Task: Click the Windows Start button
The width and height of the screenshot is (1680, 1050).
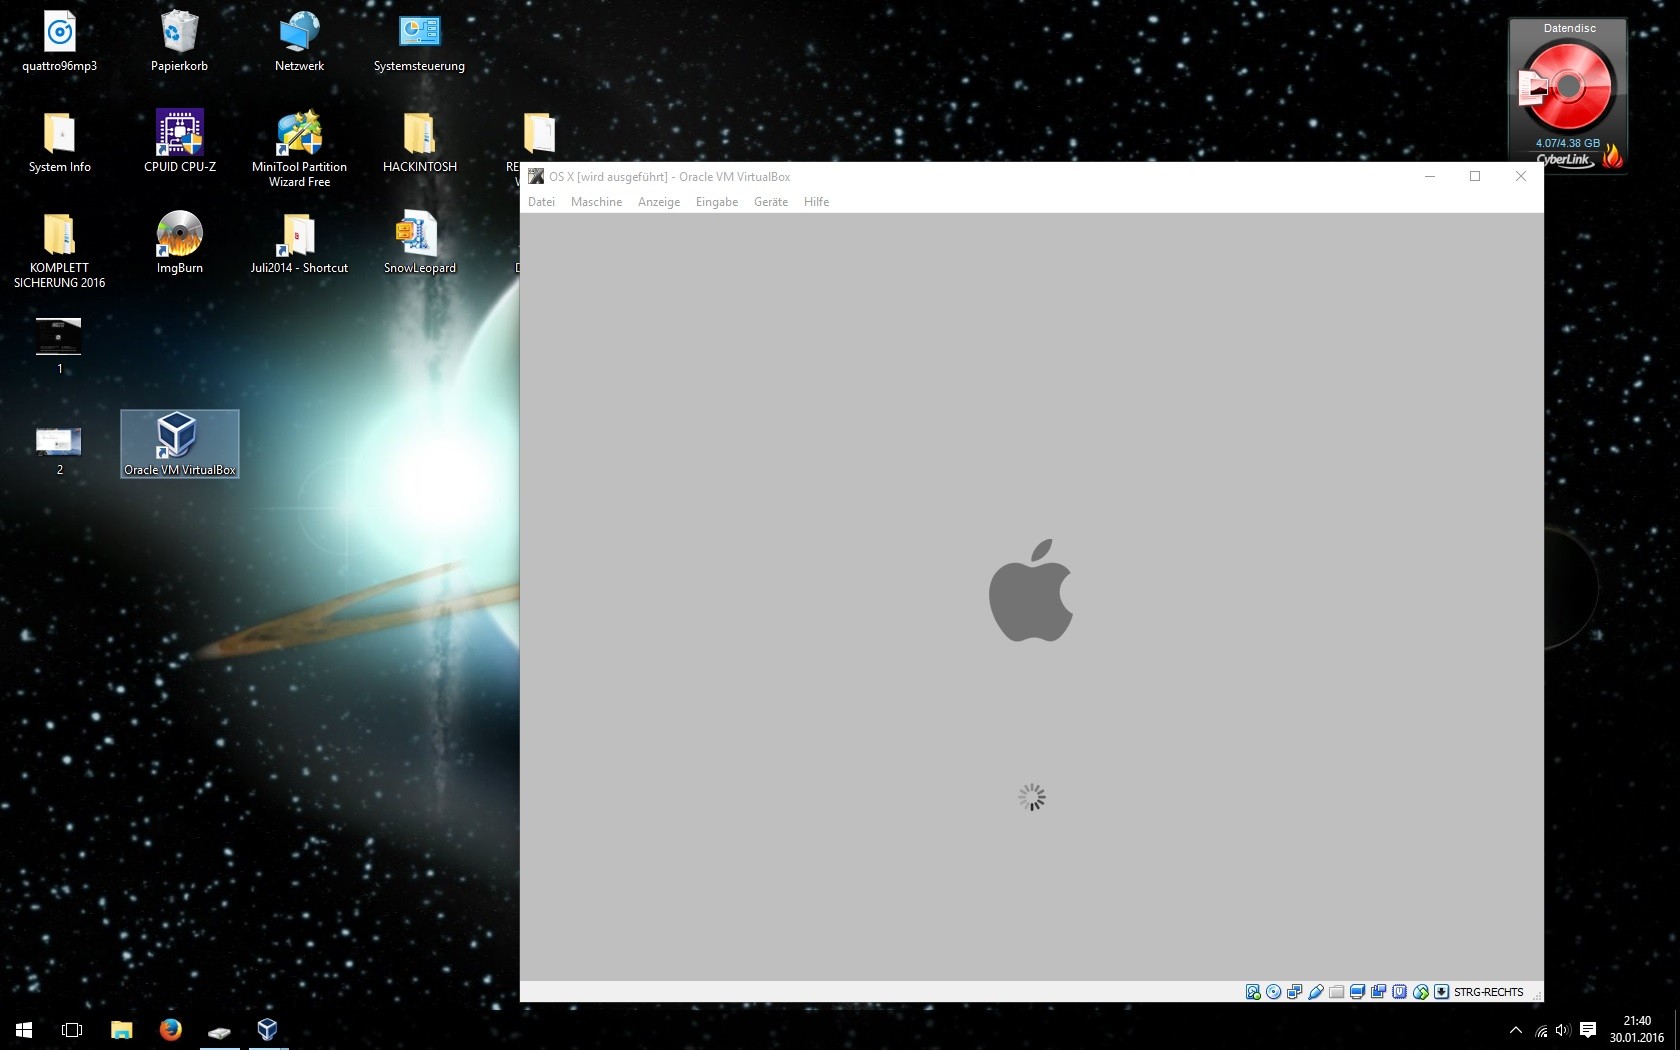Action: 24,1029
